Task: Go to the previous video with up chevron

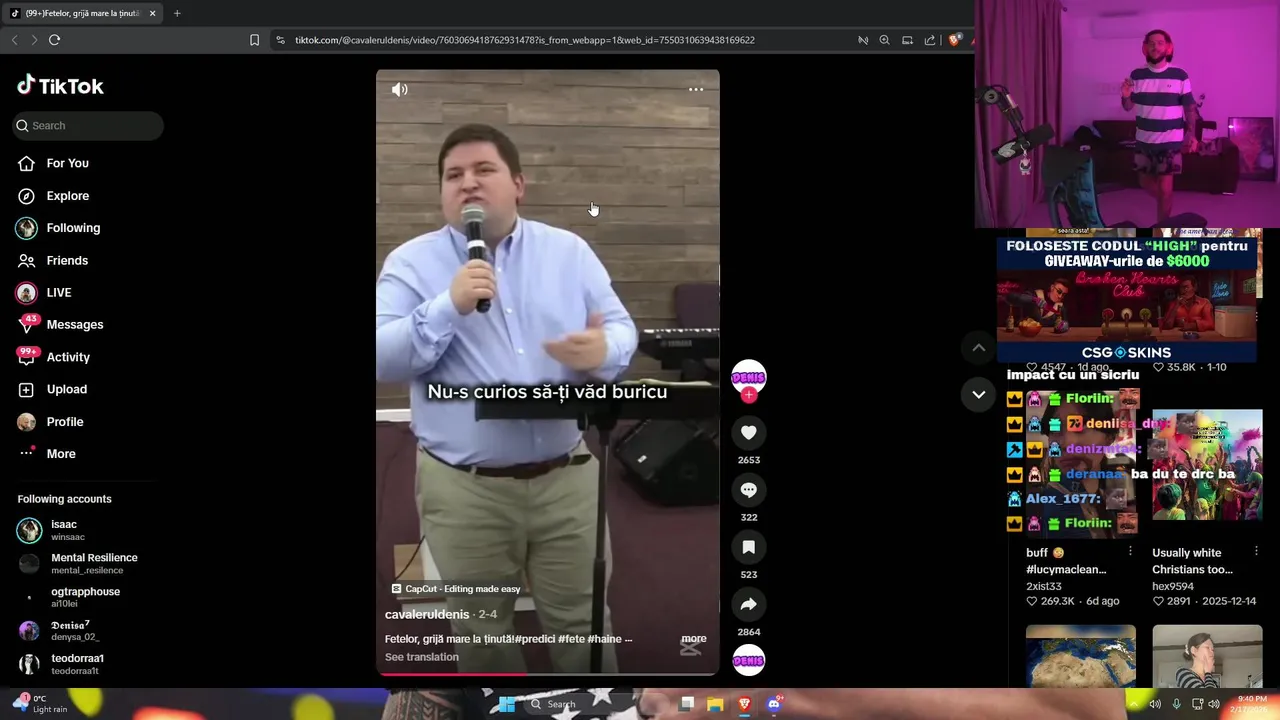Action: coord(979,348)
